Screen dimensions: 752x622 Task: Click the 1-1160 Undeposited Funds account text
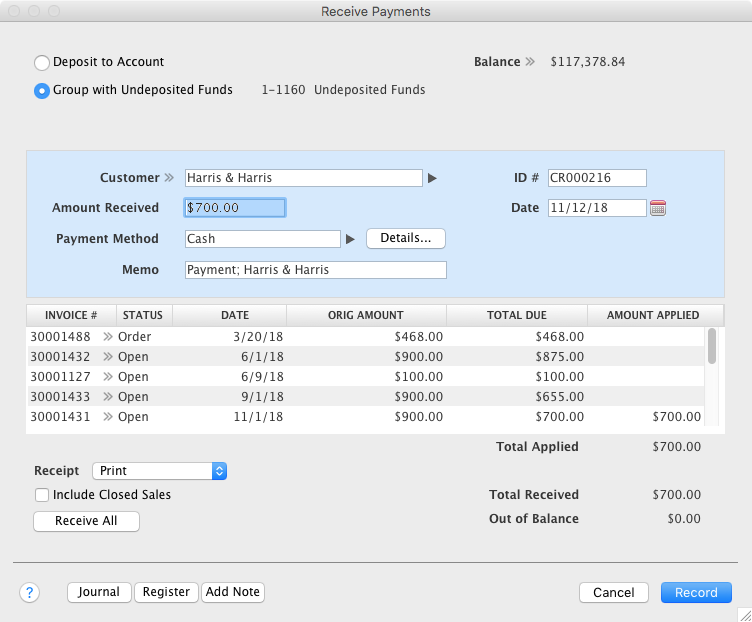click(343, 90)
